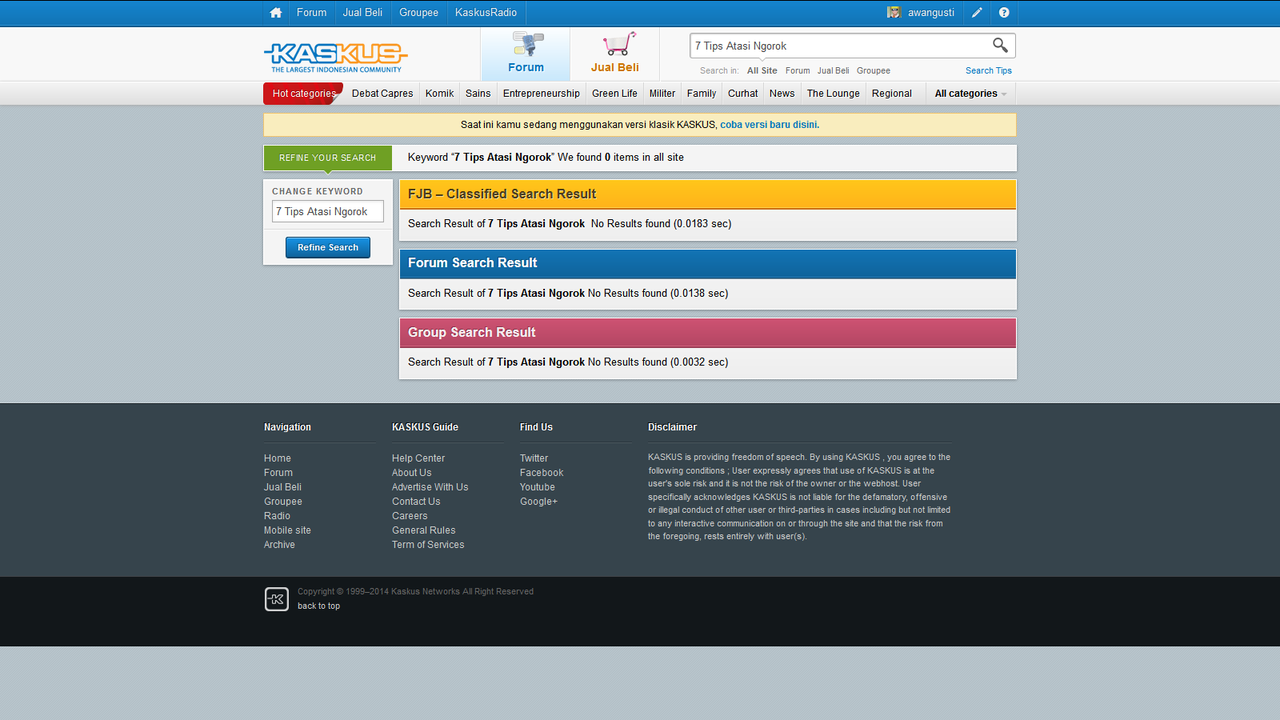
Task: Set search scope to Forum
Action: (x=798, y=71)
